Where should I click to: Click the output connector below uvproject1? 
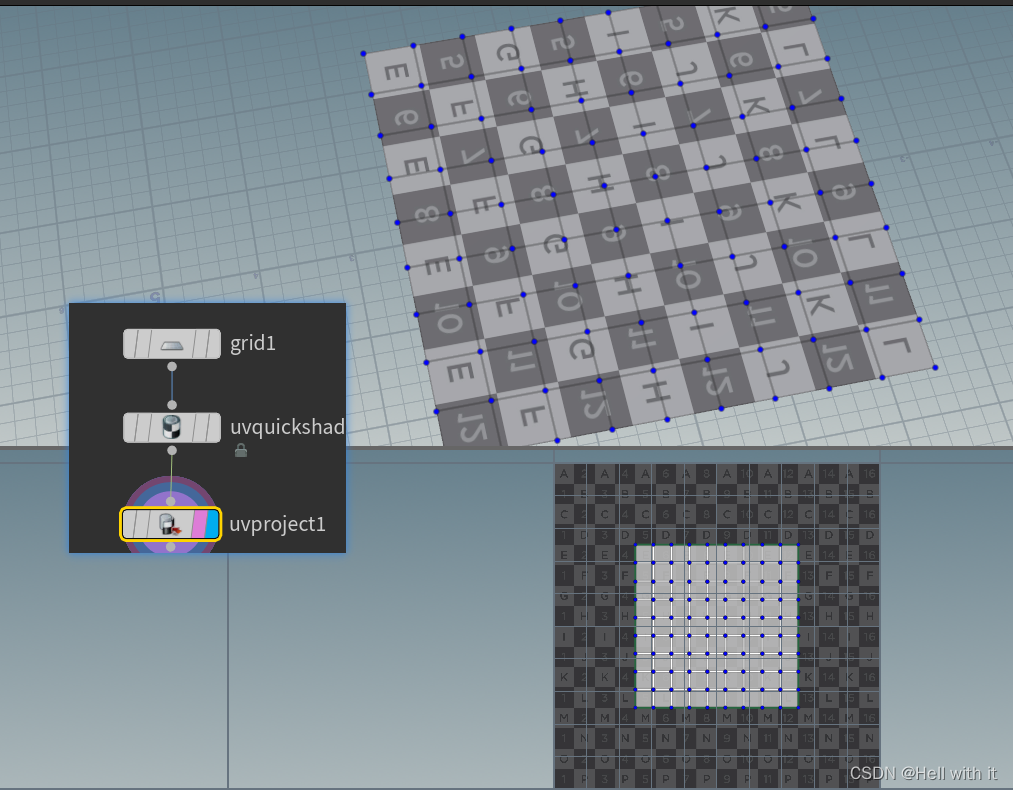173,546
